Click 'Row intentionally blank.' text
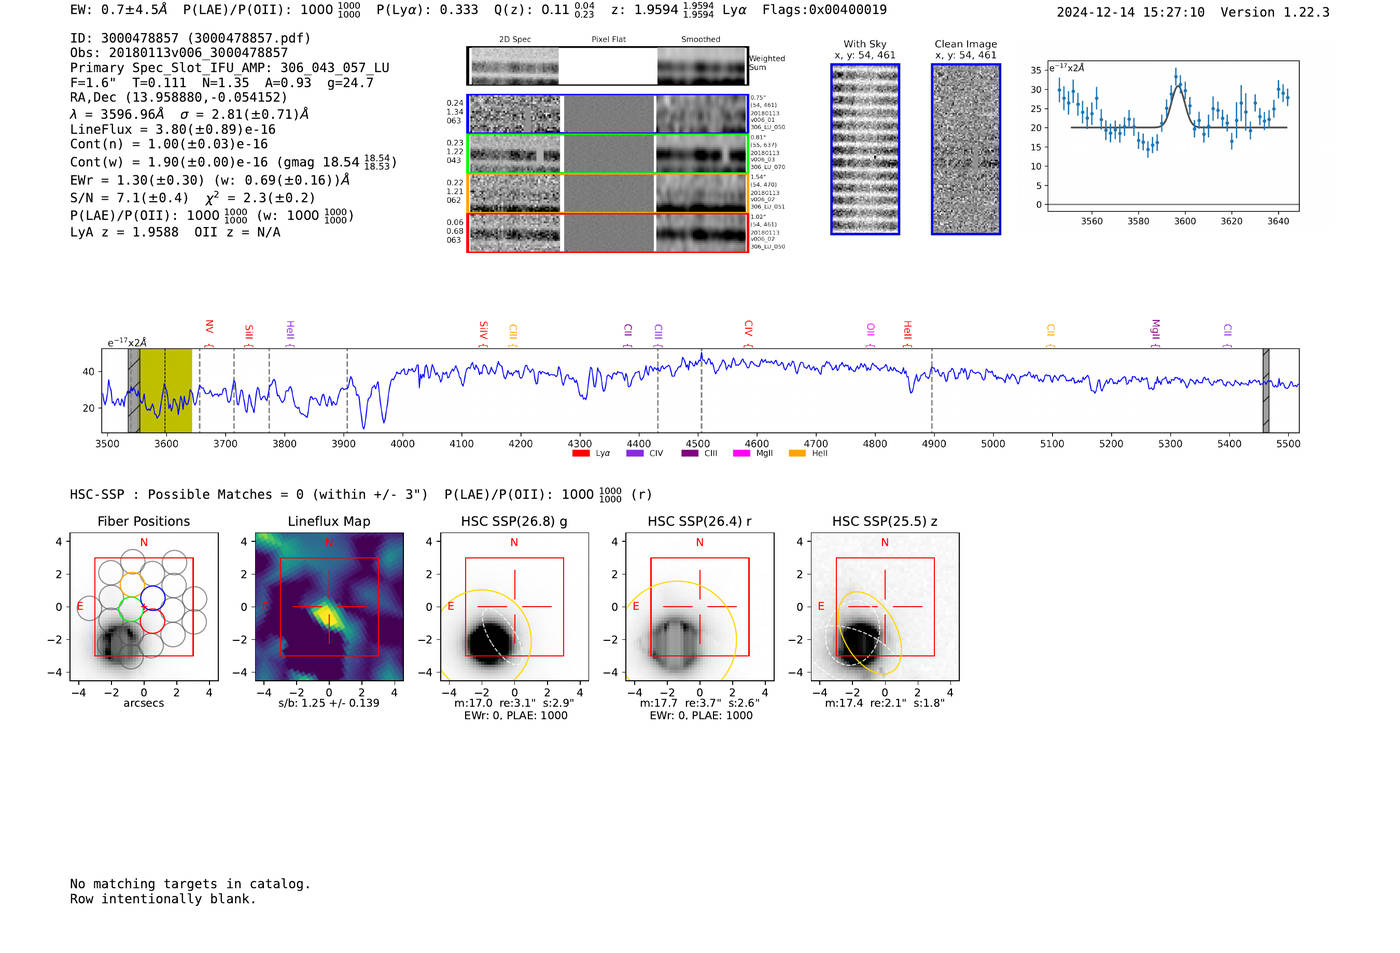This screenshot has width=1400, height=953. pyautogui.click(x=163, y=899)
